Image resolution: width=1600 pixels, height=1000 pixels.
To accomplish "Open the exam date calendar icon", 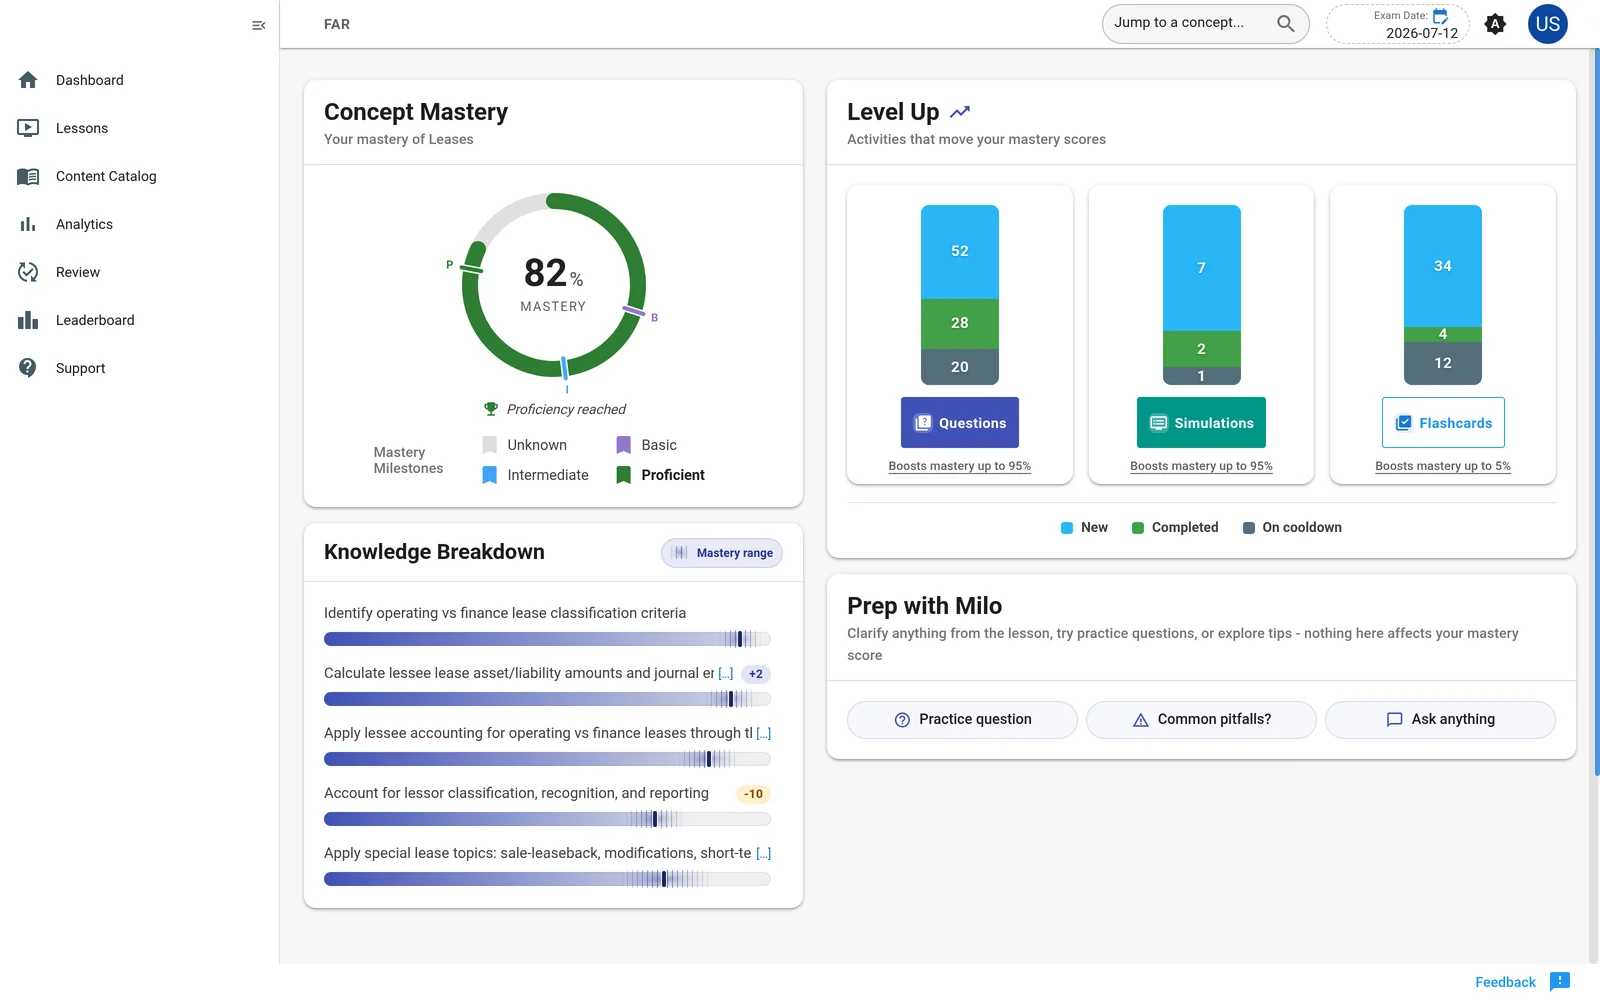I will tap(1441, 16).
